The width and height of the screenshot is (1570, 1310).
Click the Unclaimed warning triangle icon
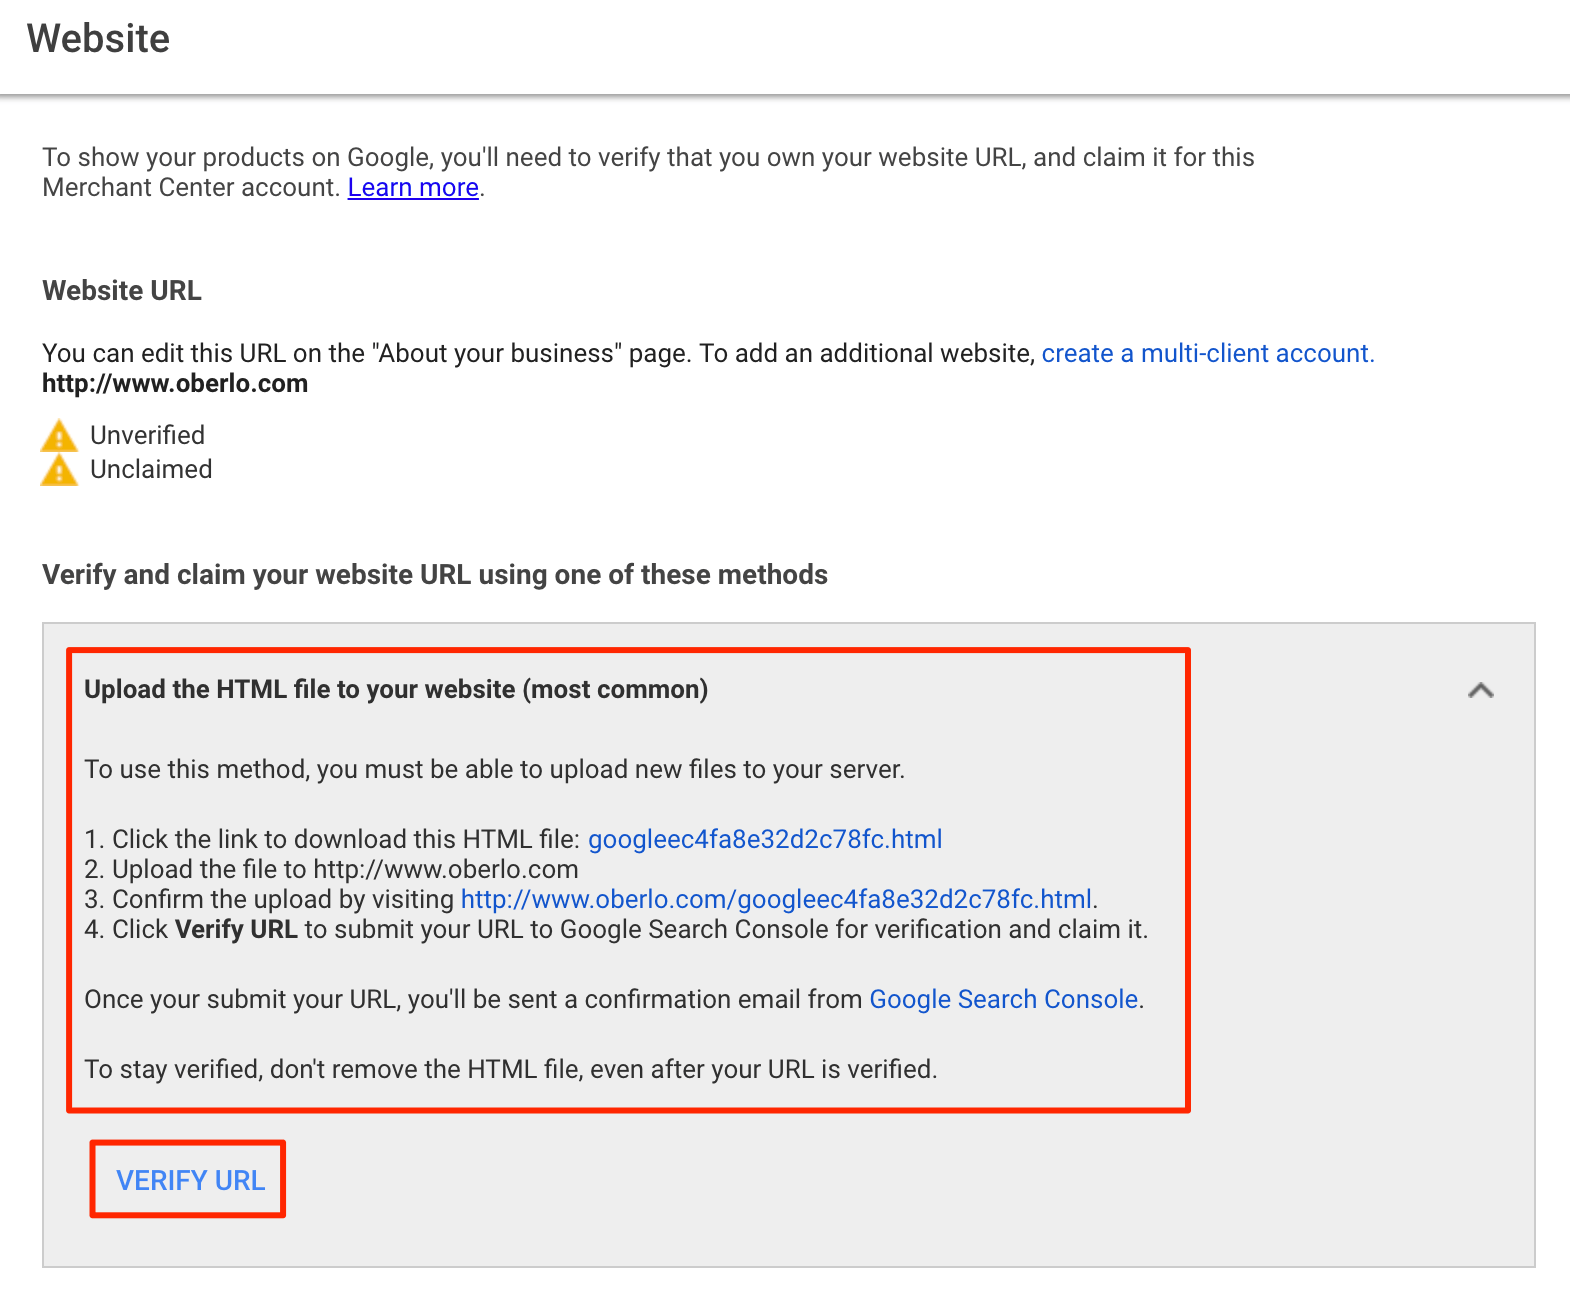(x=59, y=470)
